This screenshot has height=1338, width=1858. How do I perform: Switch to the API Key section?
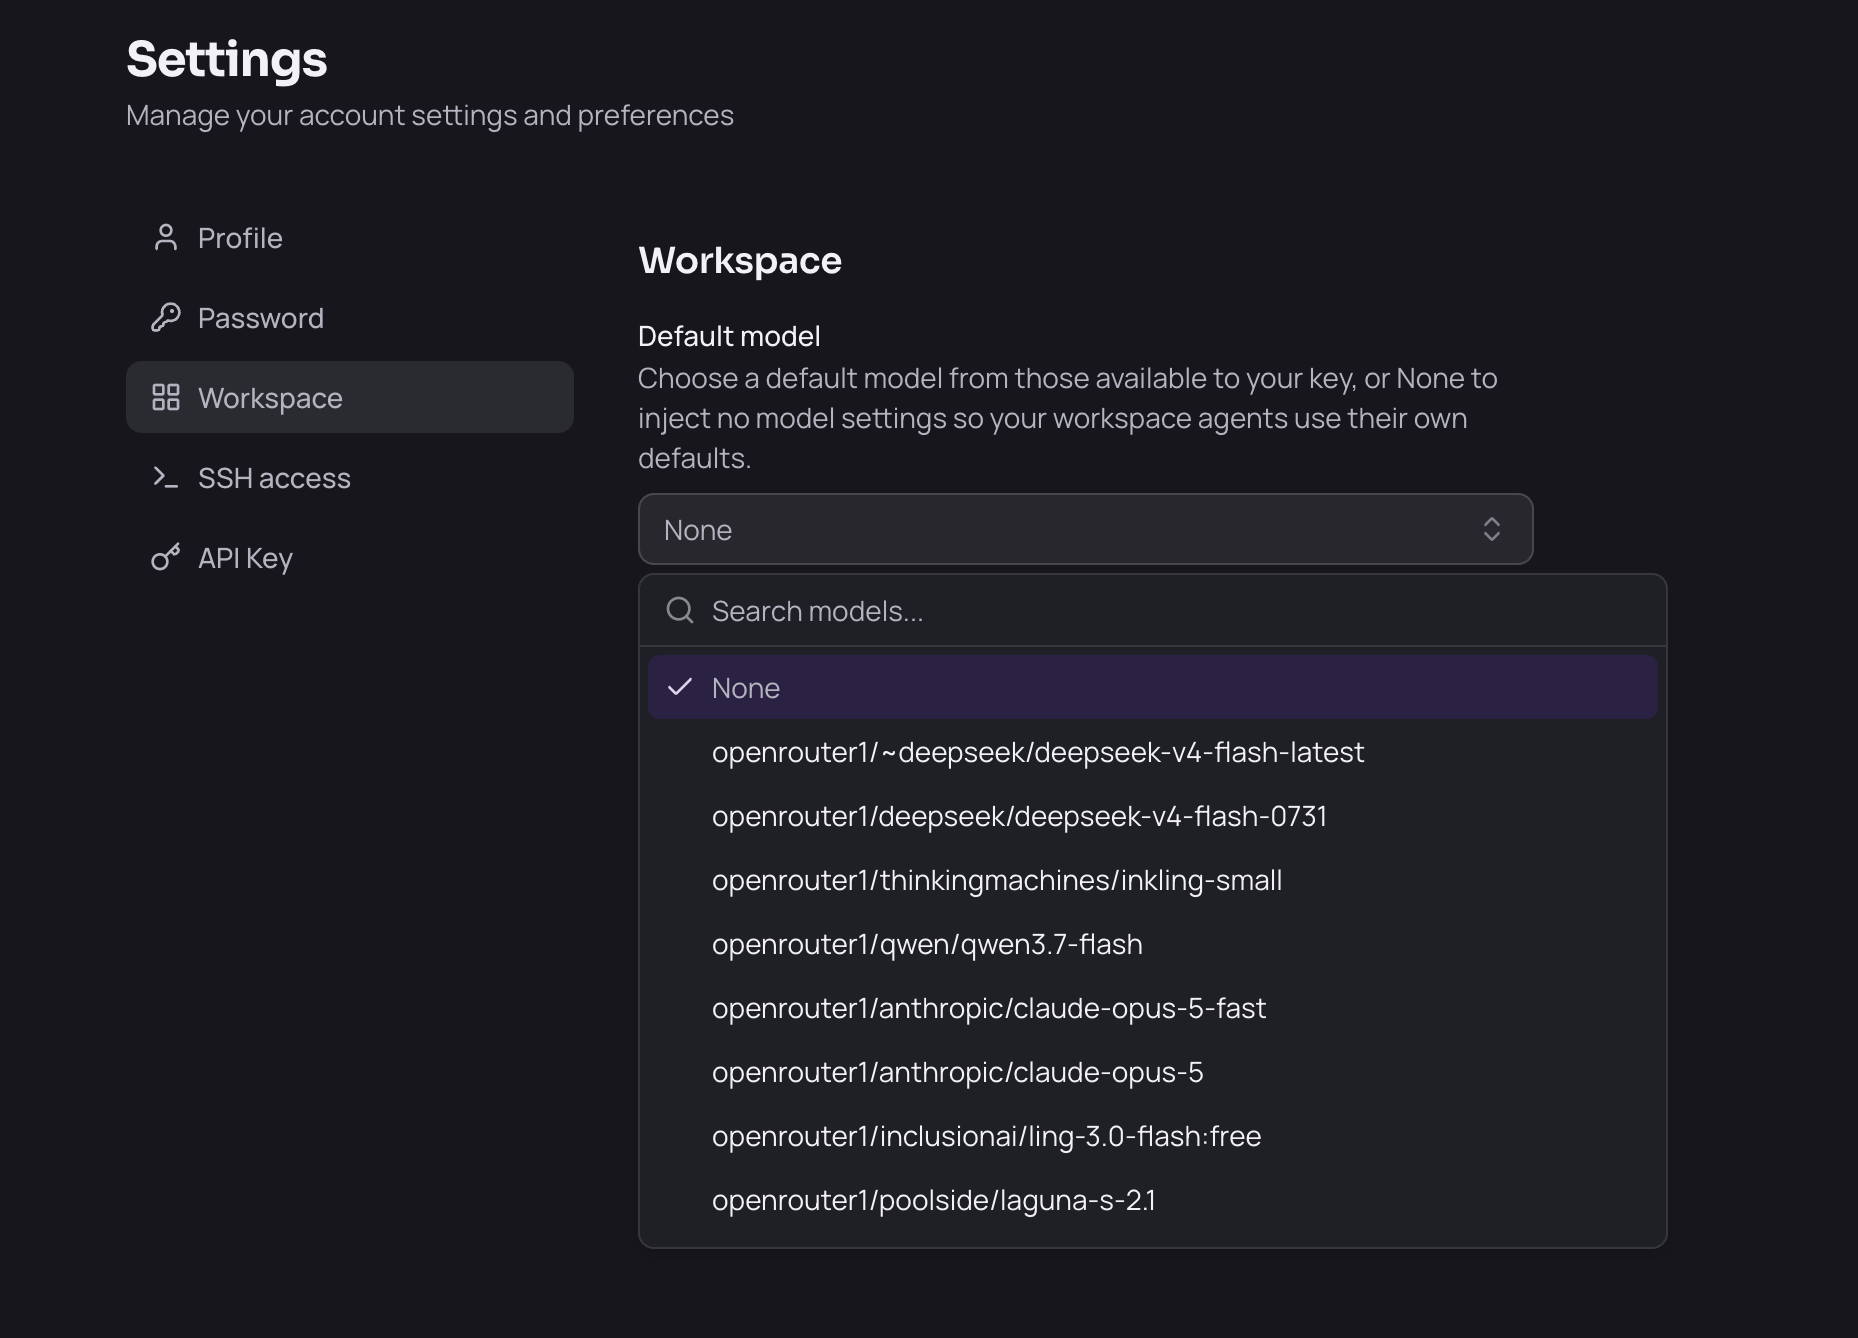pyautogui.click(x=350, y=558)
